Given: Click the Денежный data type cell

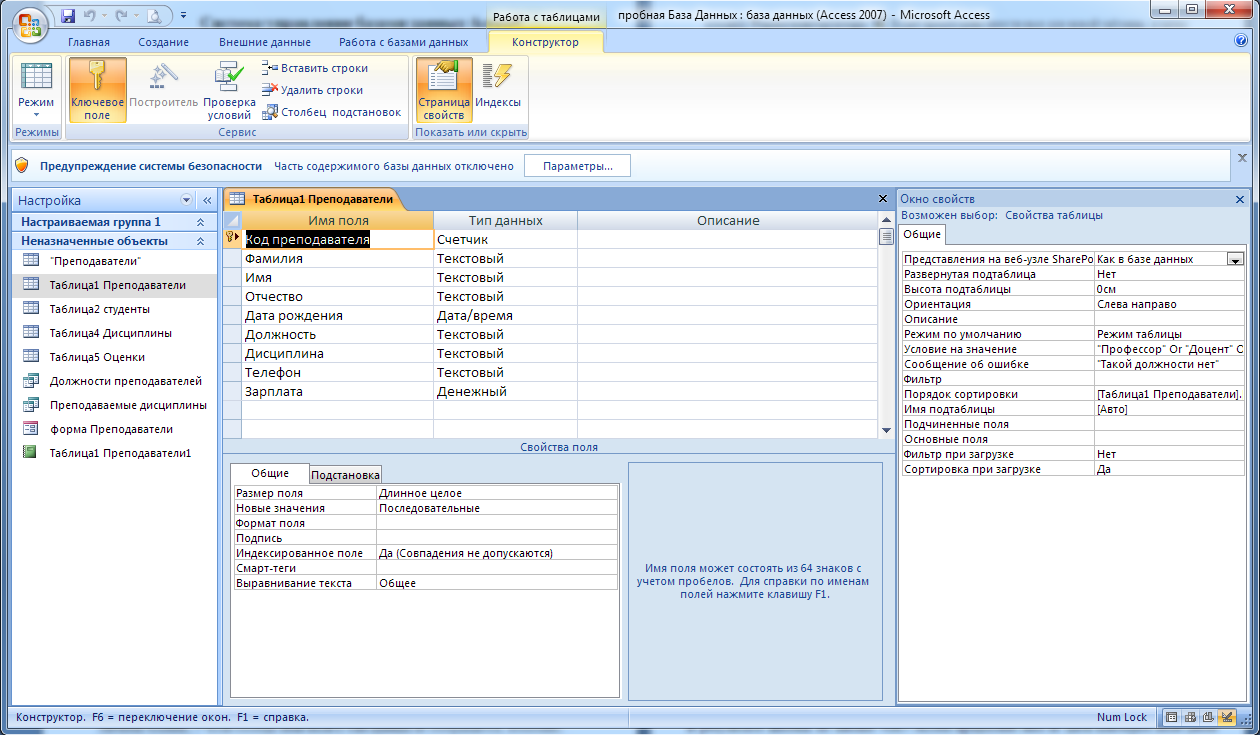Looking at the screenshot, I should click(x=505, y=391).
